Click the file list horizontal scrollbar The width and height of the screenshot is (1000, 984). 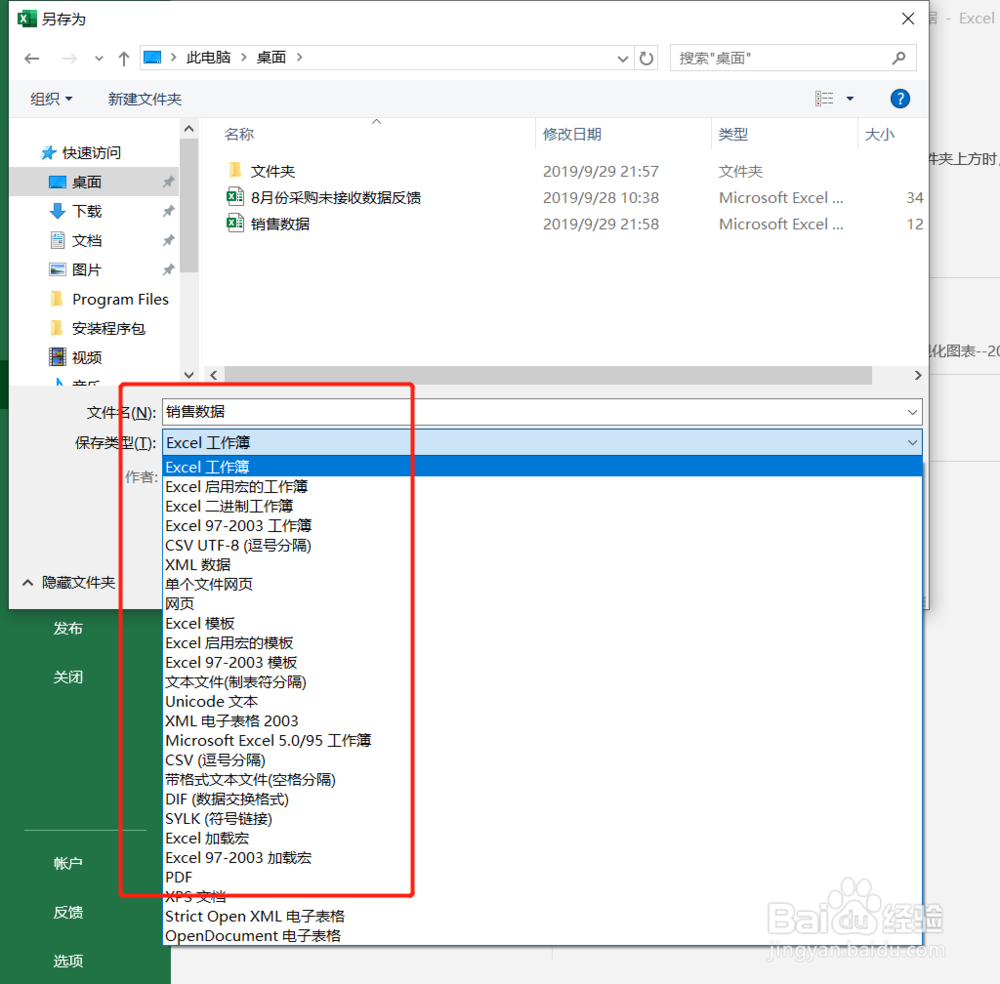(x=548, y=375)
